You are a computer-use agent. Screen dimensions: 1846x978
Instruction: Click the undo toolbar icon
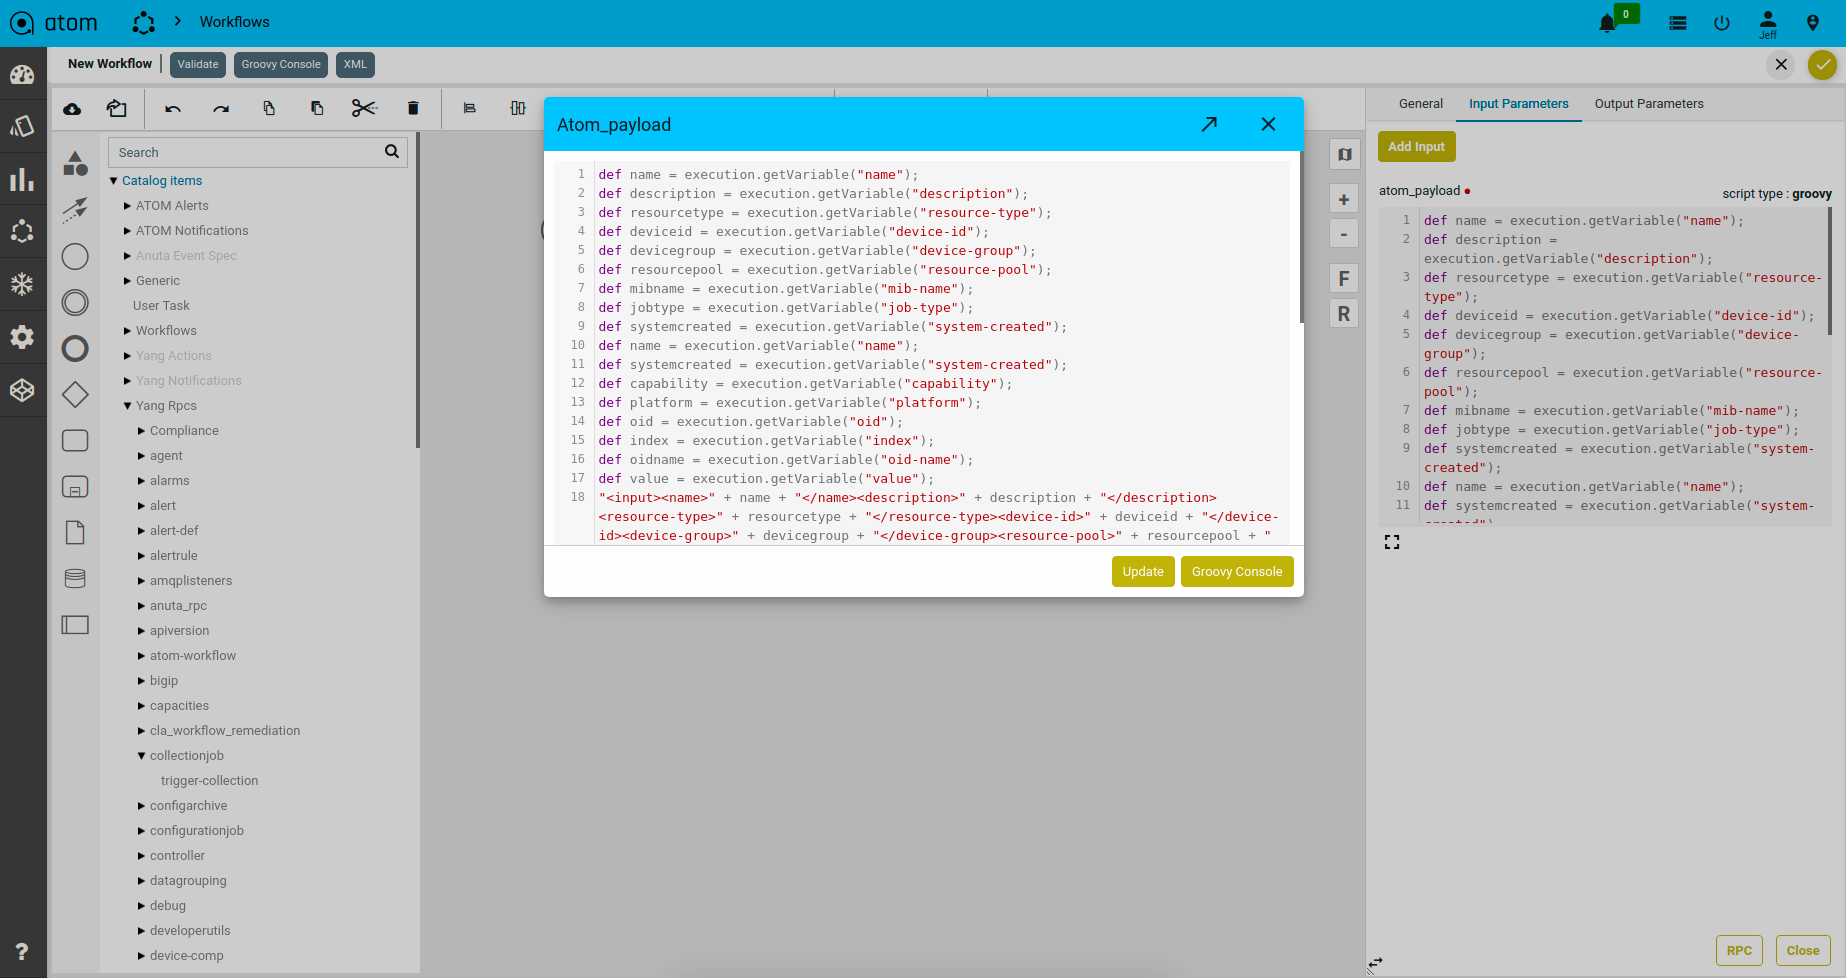173,109
